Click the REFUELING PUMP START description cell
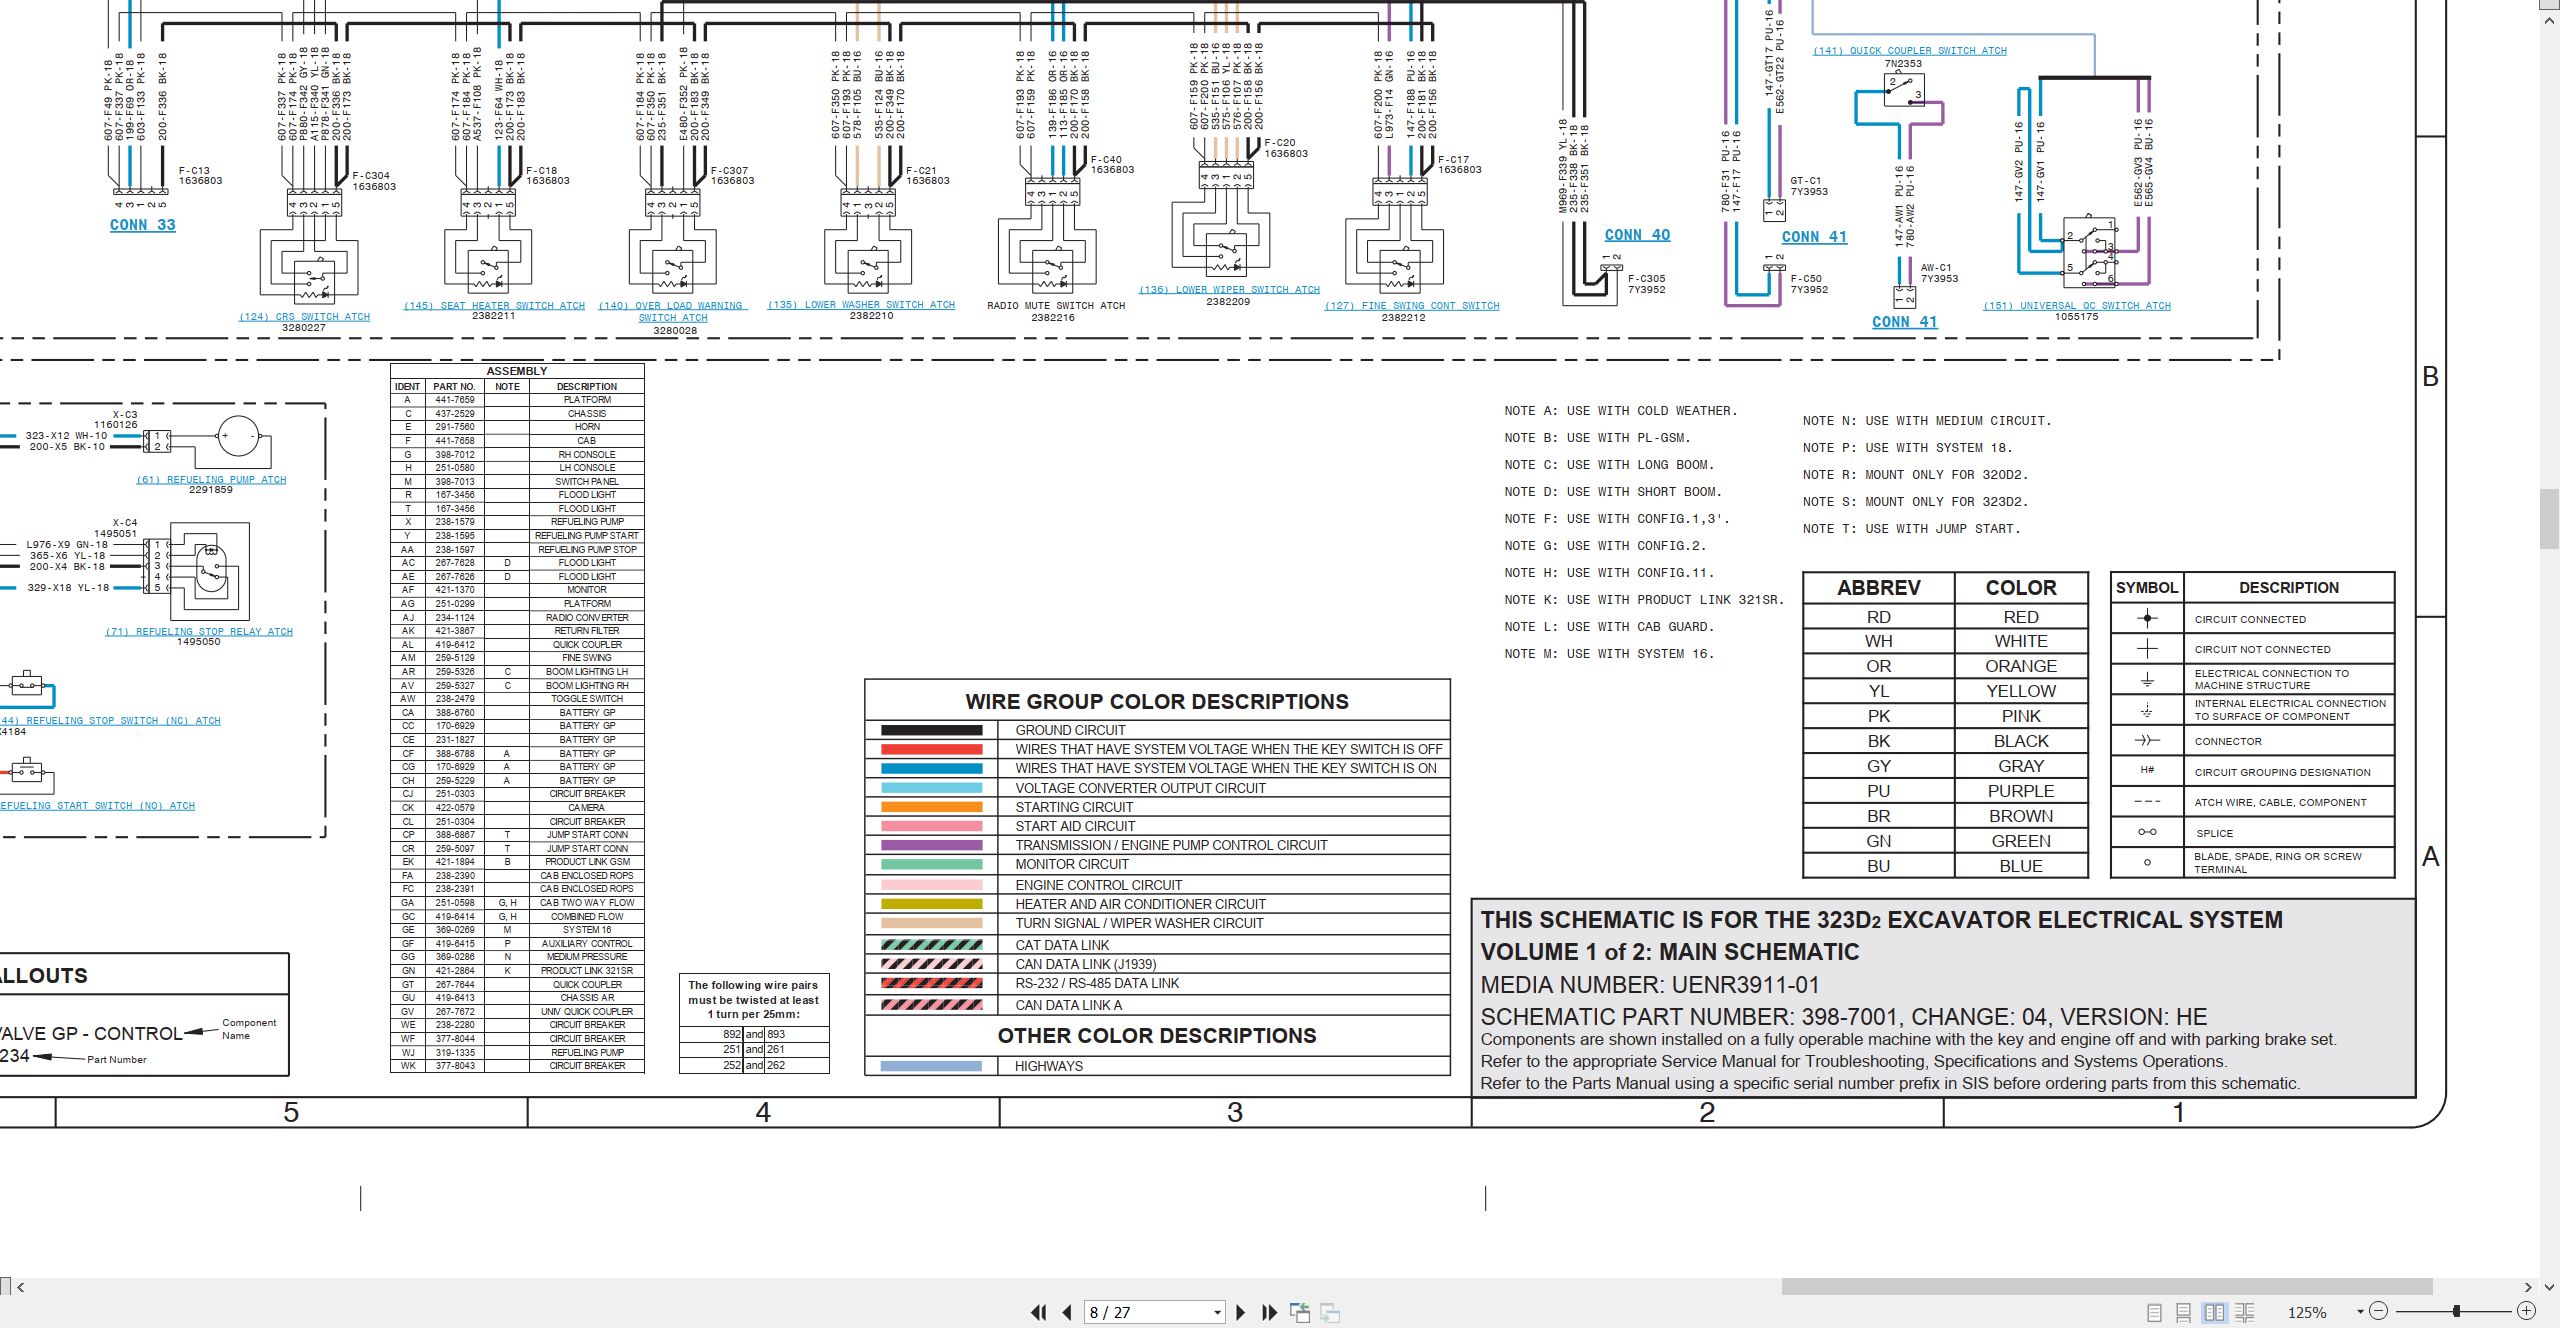2560x1328 pixels. 587,536
